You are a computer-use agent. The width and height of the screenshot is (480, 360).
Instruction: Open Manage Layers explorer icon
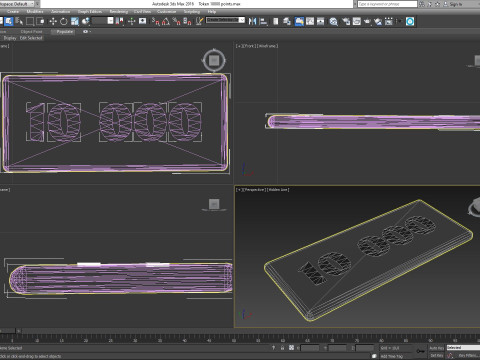tap(287, 22)
